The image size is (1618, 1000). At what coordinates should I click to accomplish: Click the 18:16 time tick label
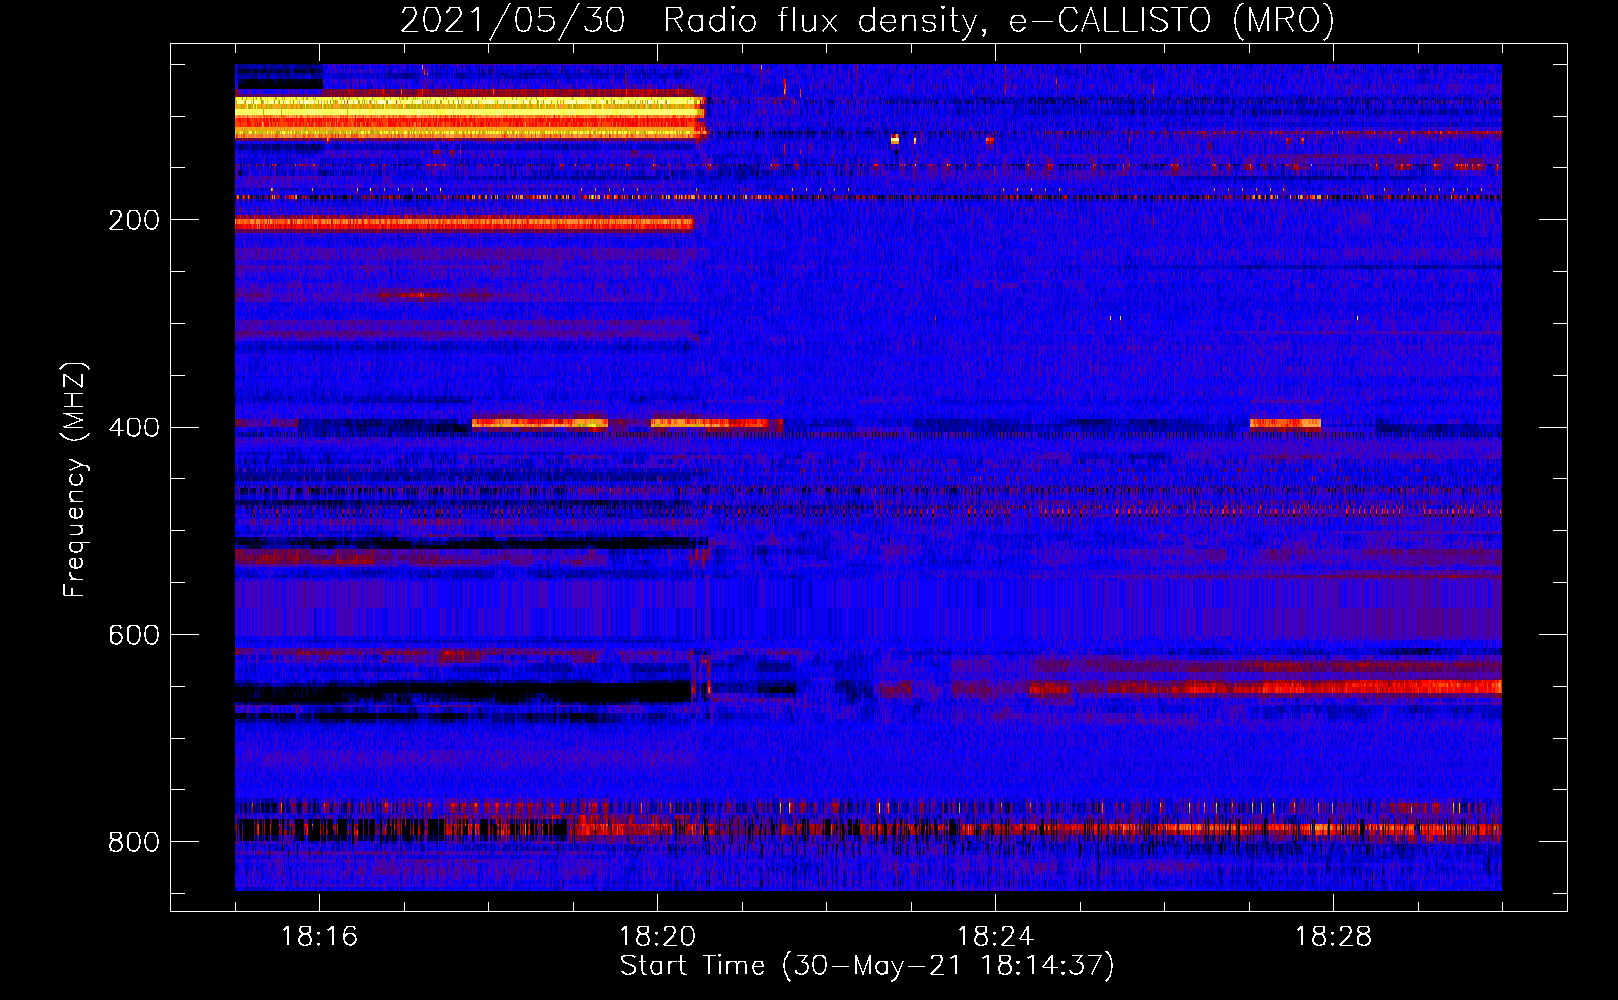coord(319,937)
